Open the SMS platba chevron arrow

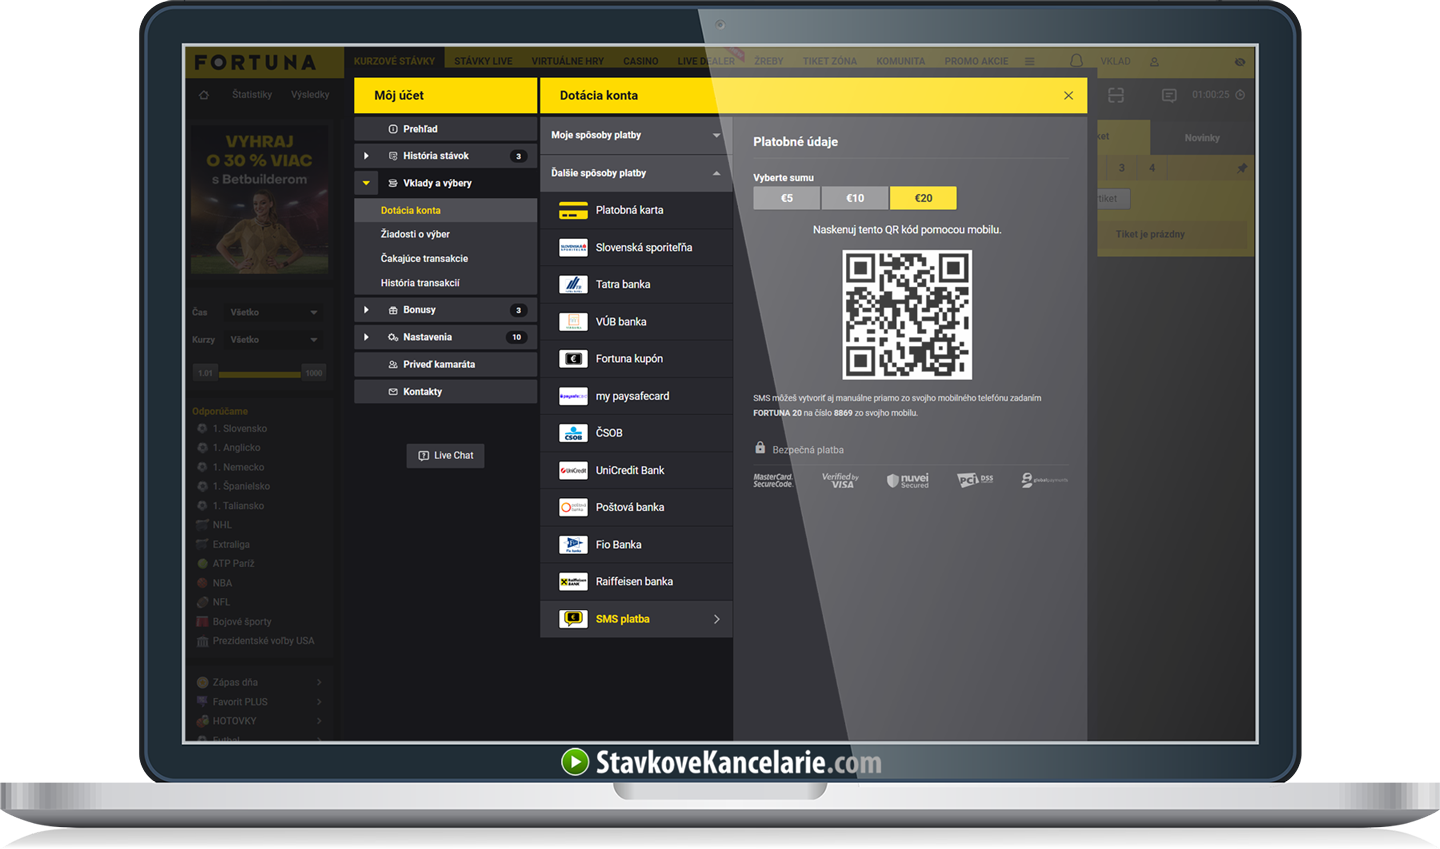pos(717,619)
